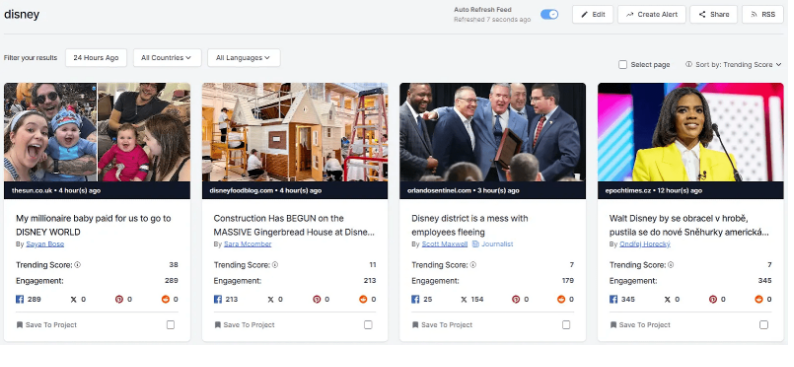Open 'Construction Has BEGUN' article title
Image resolution: width=794 pixels, height=367 pixels.
pos(294,225)
